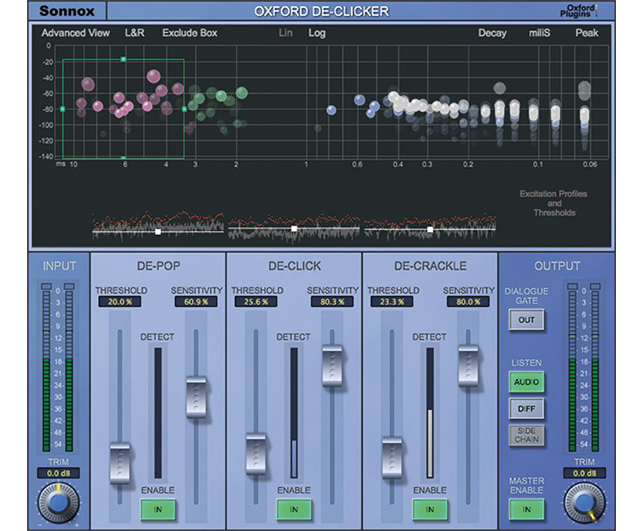Click the input left clip indicator
Image resolution: width=643 pixels, height=531 pixels.
(x=46, y=286)
